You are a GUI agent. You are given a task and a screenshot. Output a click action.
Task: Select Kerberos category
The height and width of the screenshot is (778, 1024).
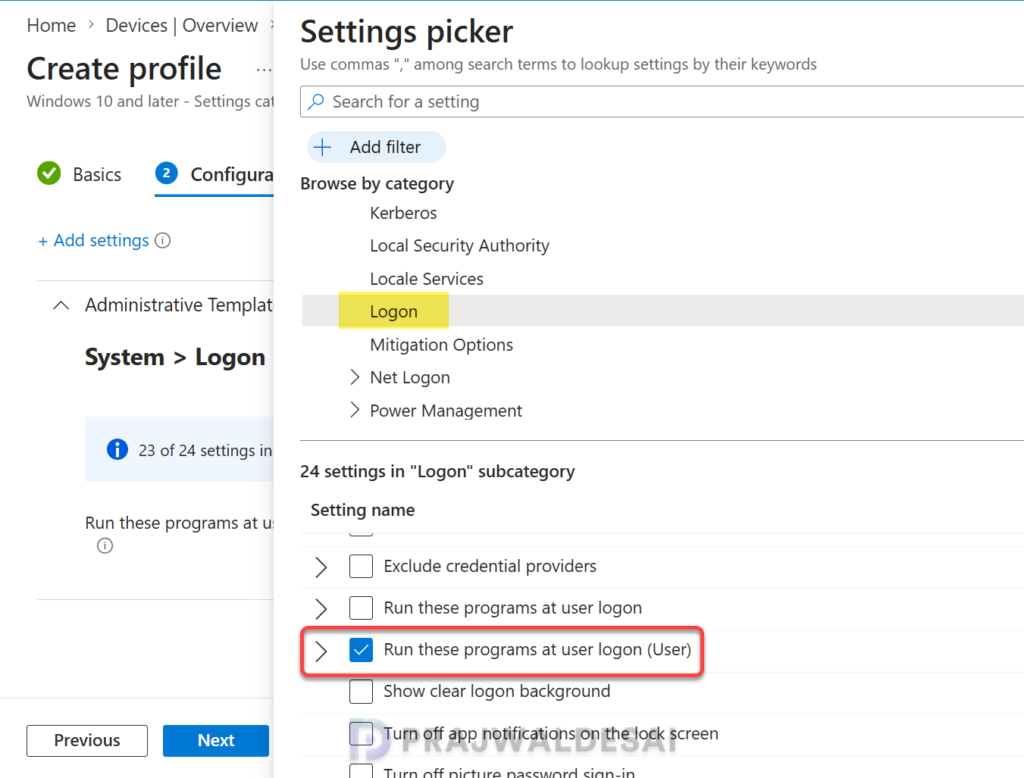coord(403,213)
